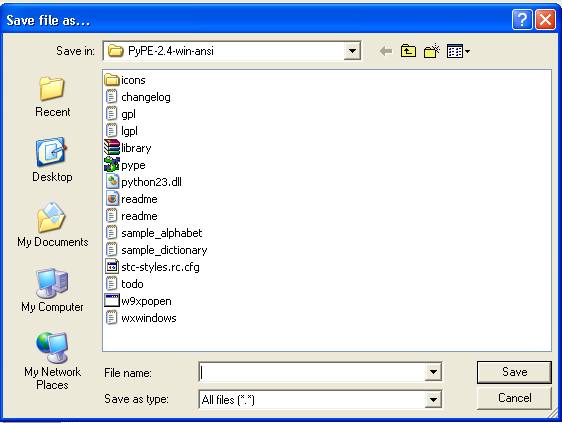Click the Cancel button
The width and height of the screenshot is (562, 423).
pos(514,398)
